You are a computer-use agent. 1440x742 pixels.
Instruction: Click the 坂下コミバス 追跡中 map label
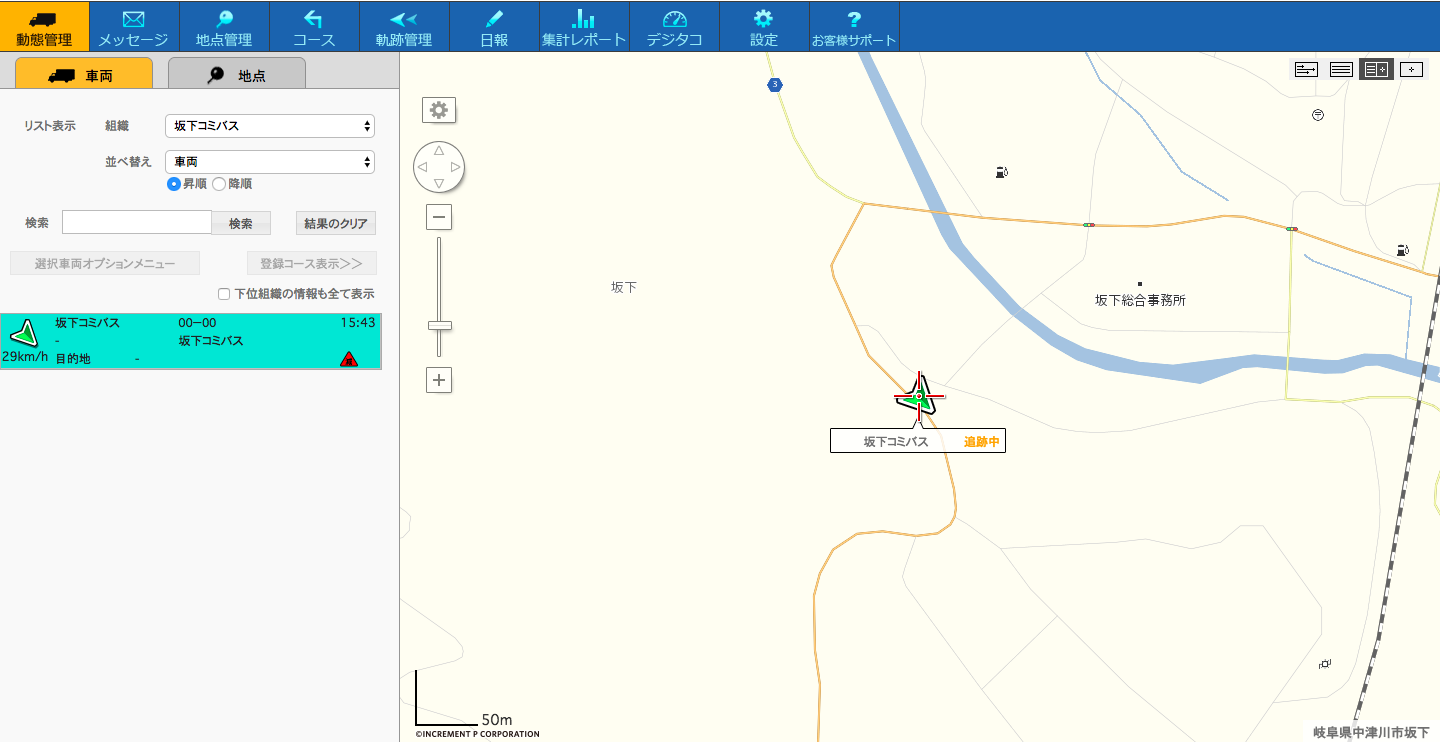(918, 441)
